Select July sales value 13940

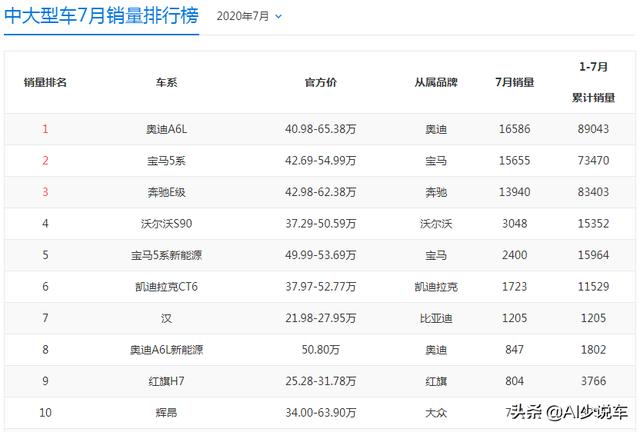click(514, 192)
